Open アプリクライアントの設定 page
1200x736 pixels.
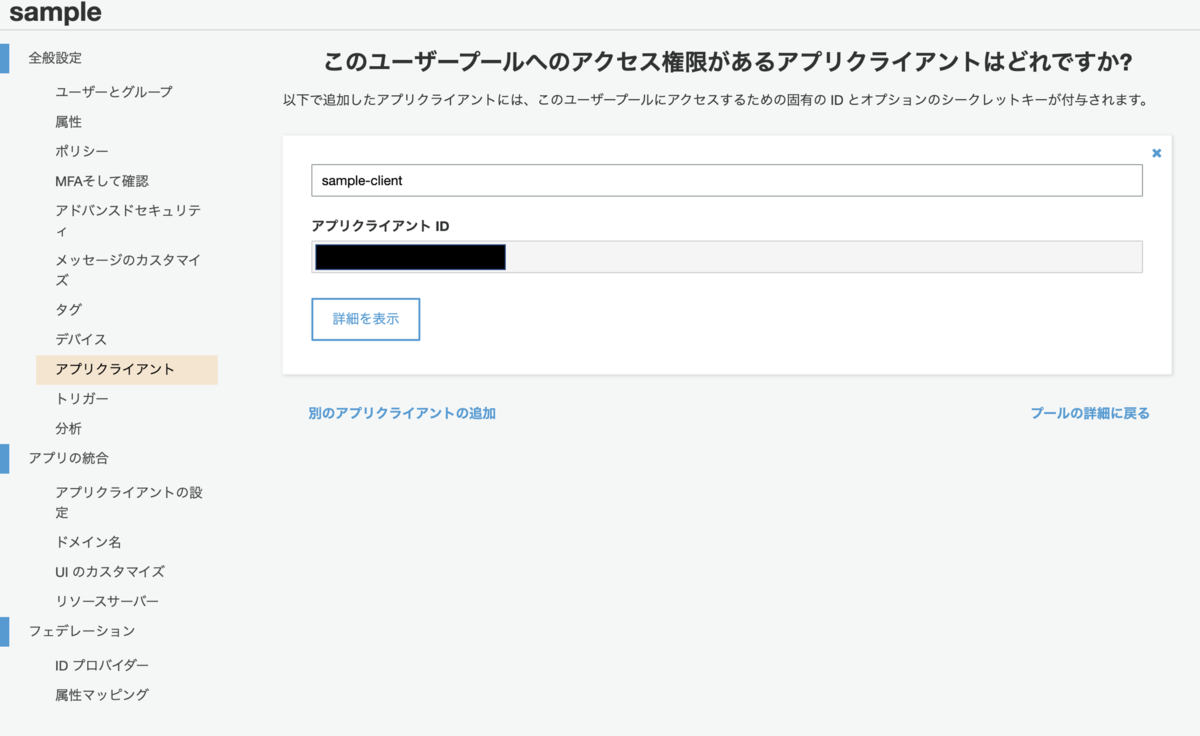point(130,503)
